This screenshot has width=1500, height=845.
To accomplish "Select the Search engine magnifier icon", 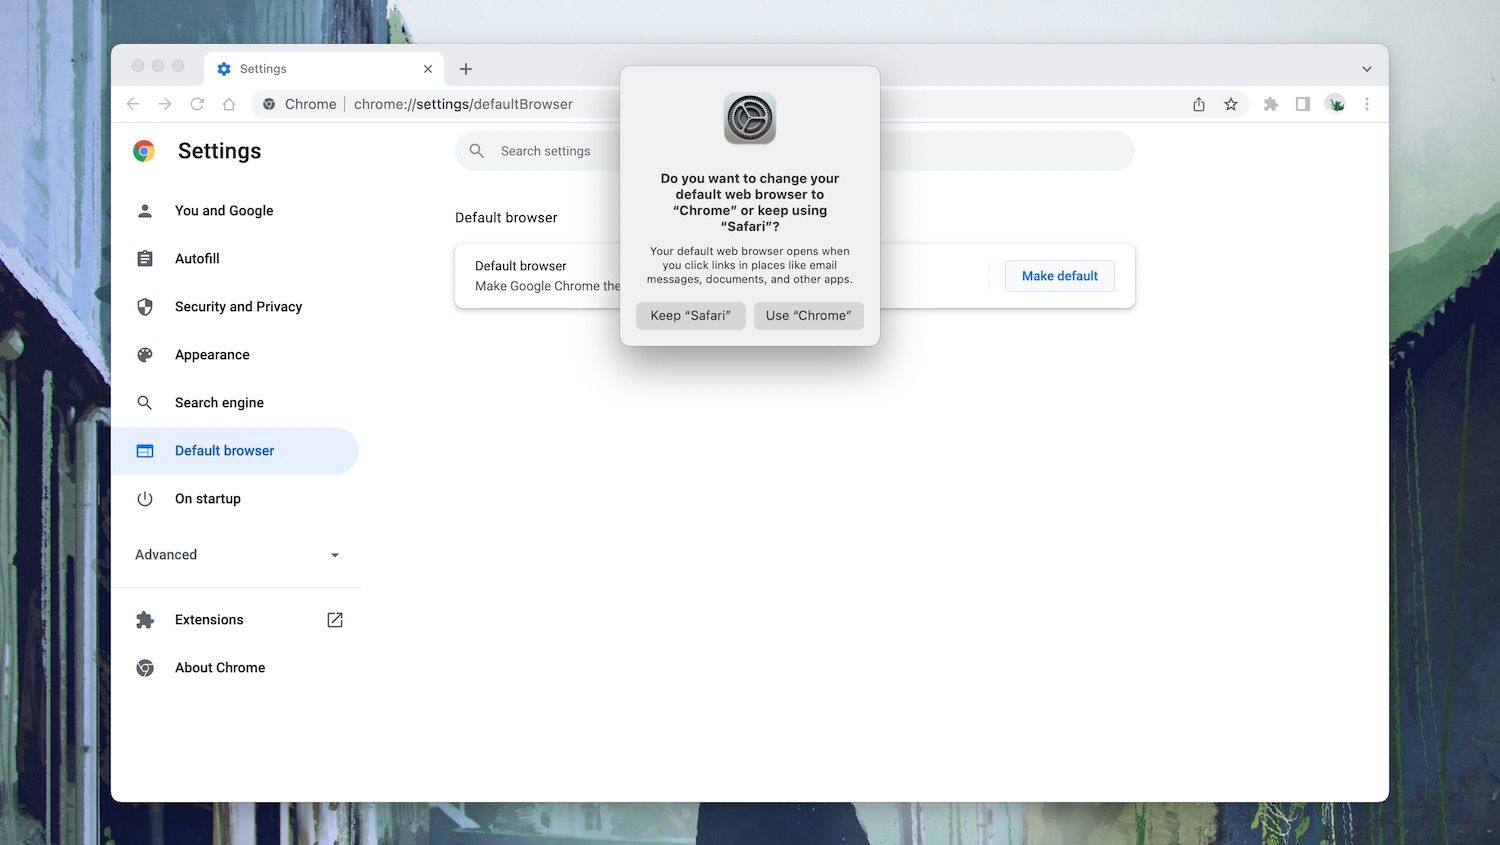I will 145,402.
